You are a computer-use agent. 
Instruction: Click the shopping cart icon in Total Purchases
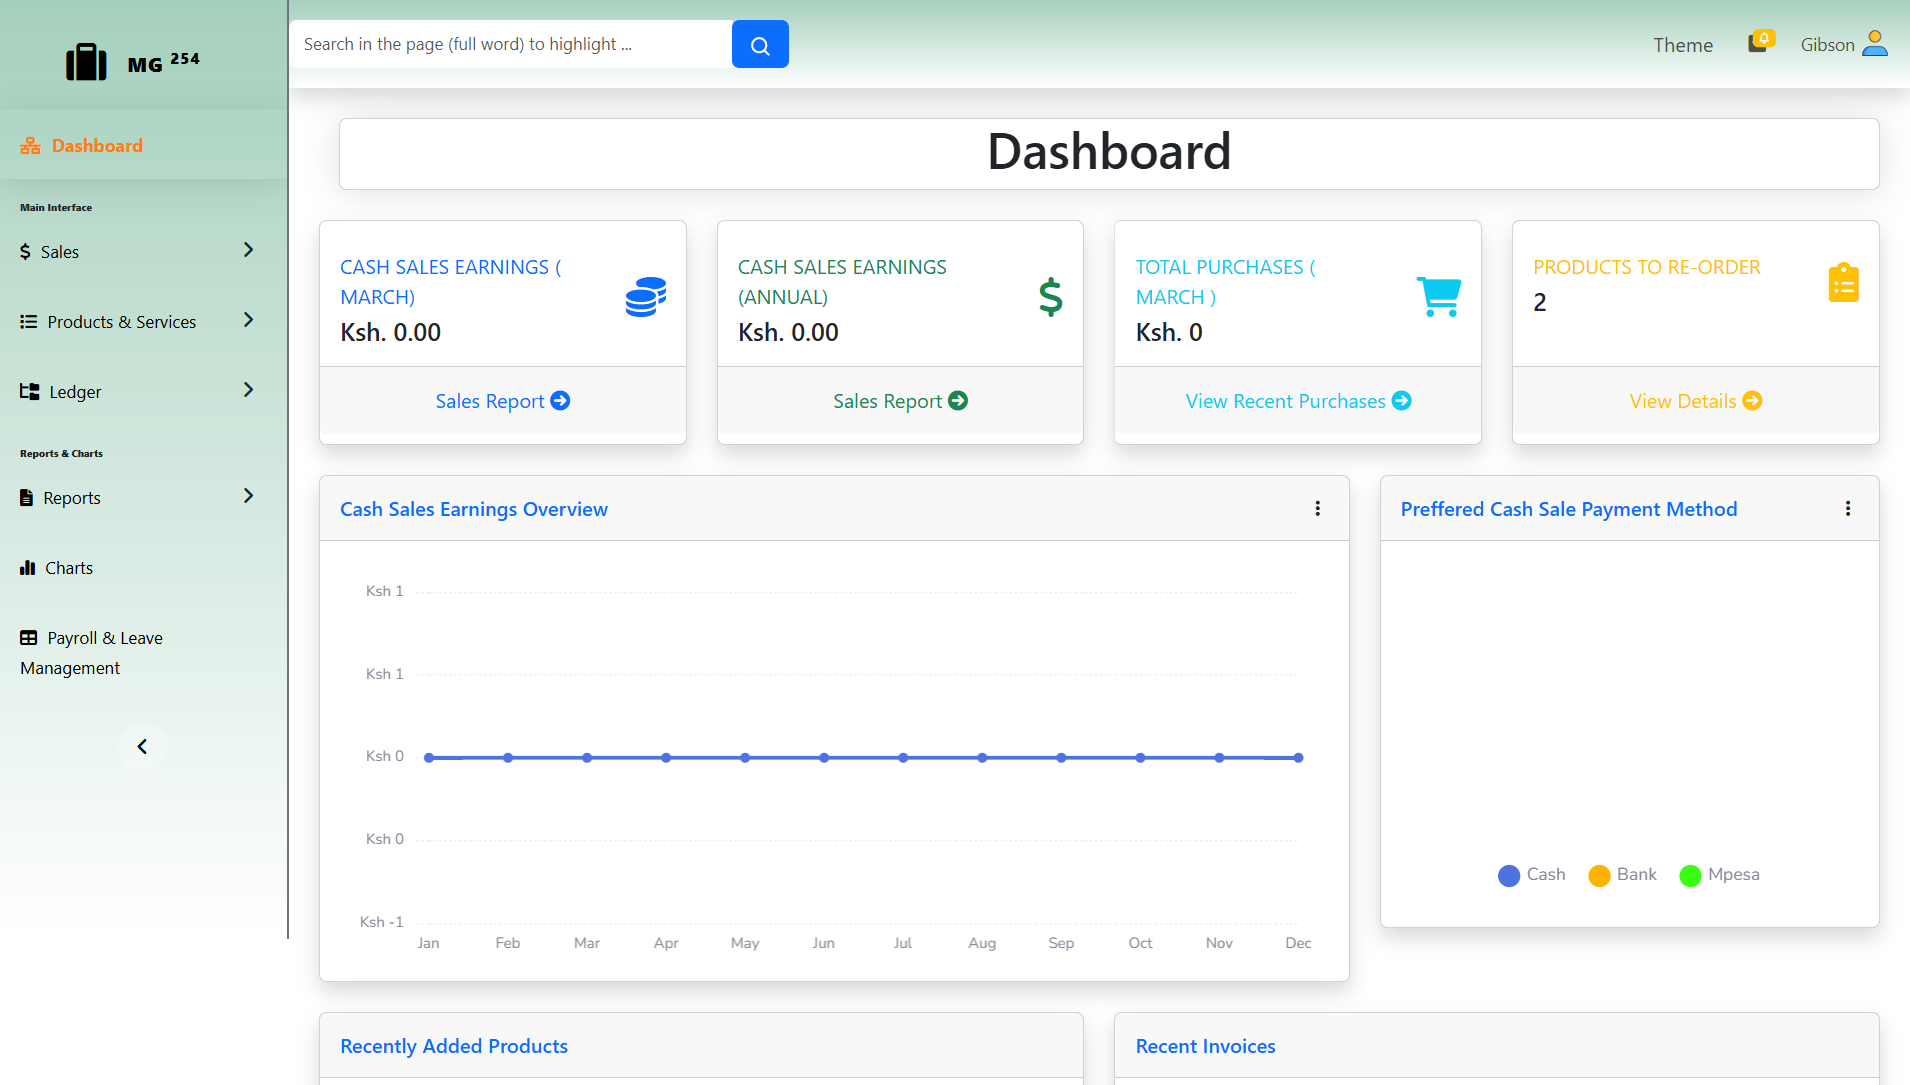[1439, 297]
